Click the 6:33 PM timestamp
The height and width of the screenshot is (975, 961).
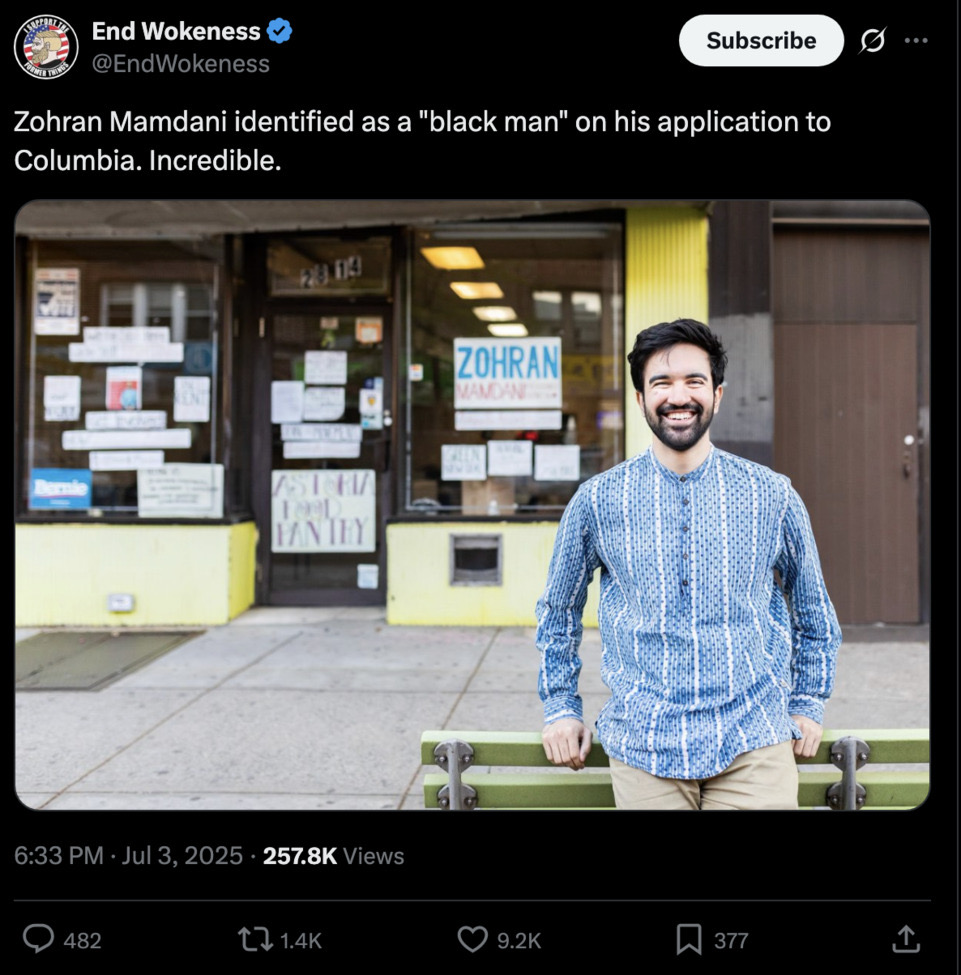(58, 856)
